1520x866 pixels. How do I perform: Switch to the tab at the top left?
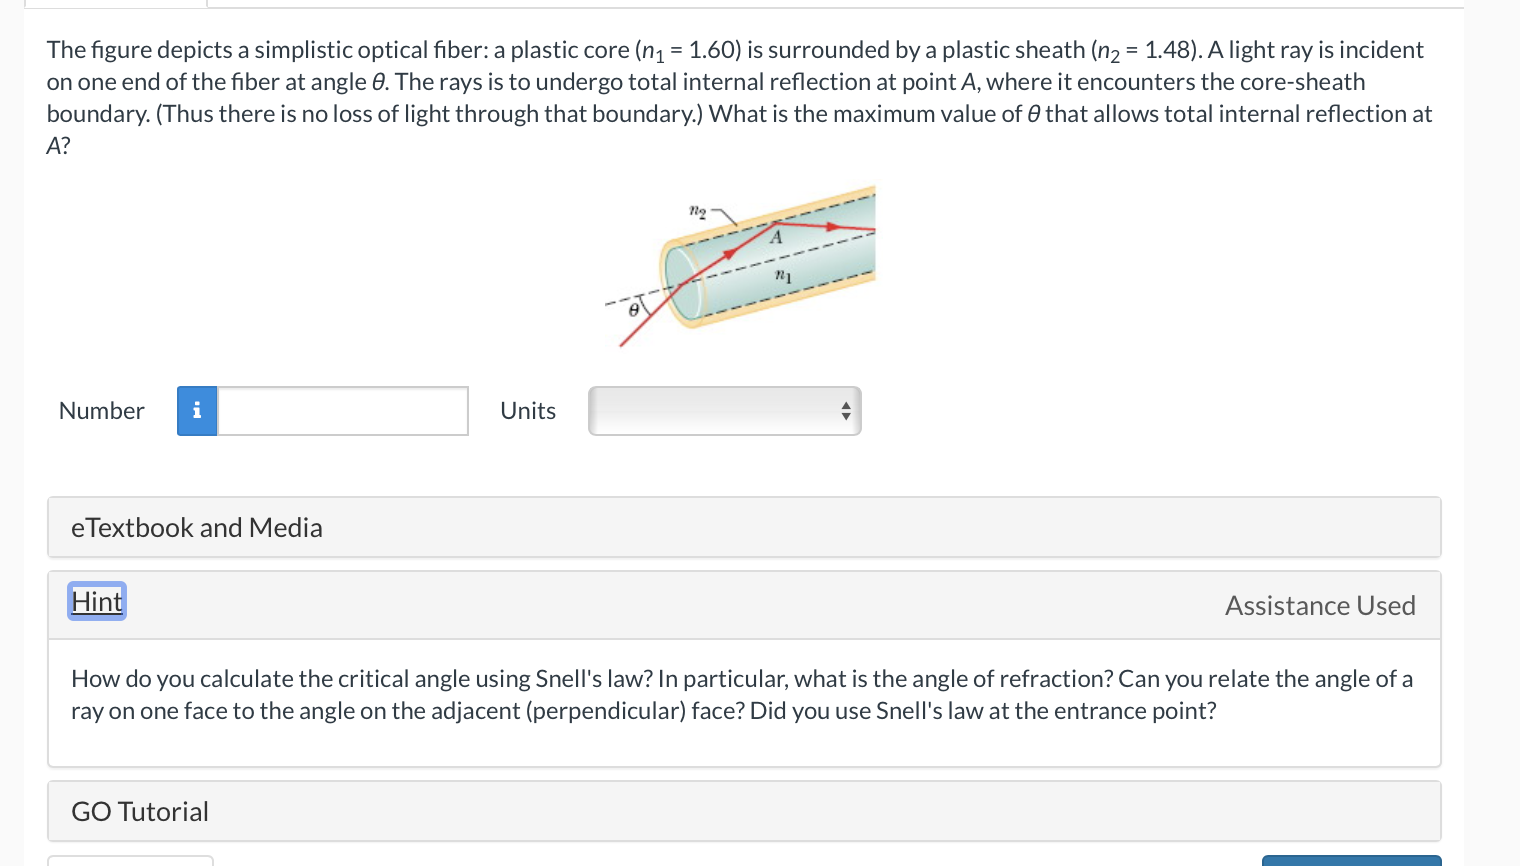[x=115, y=3]
